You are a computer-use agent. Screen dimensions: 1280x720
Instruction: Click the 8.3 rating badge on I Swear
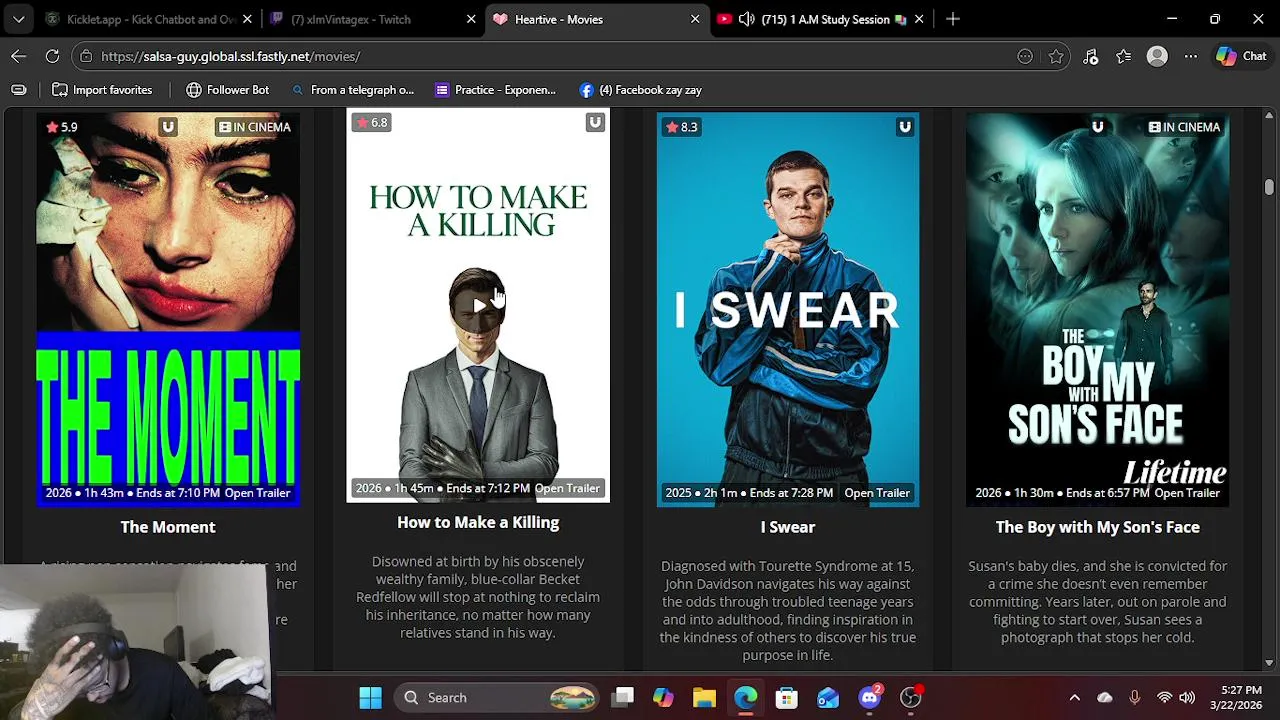(681, 127)
